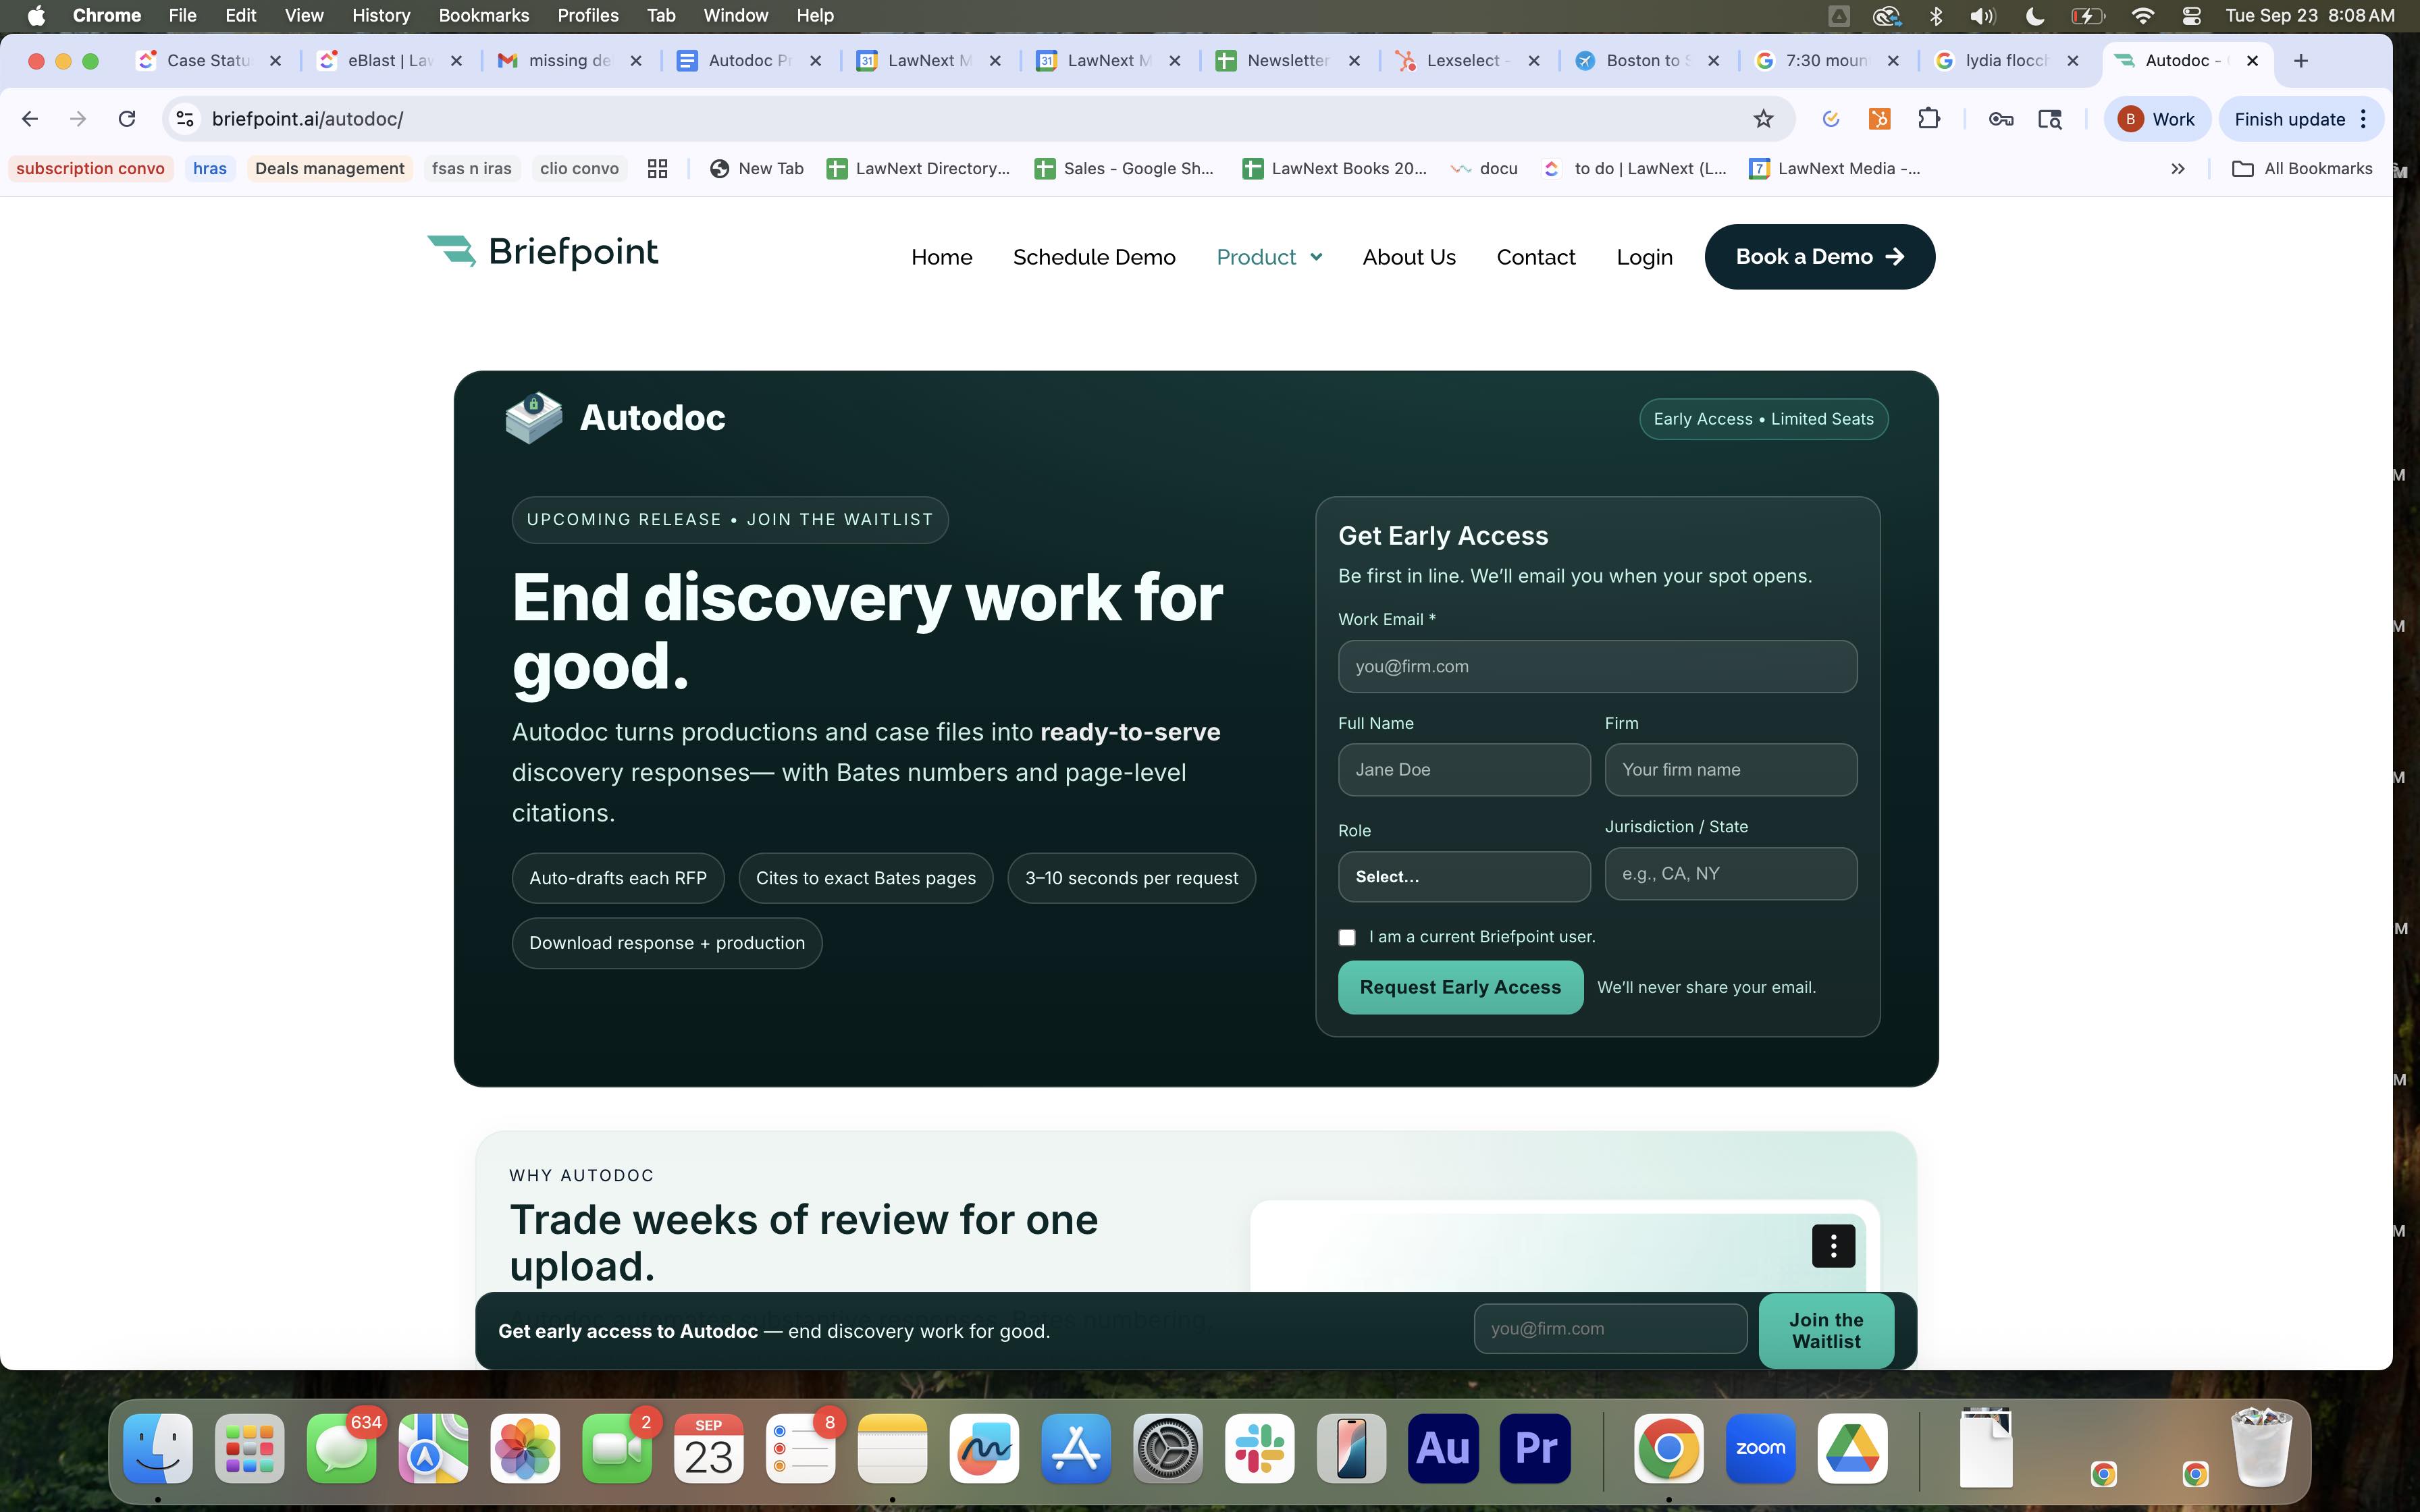
Task: Click the Work profile button
Action: point(2156,119)
